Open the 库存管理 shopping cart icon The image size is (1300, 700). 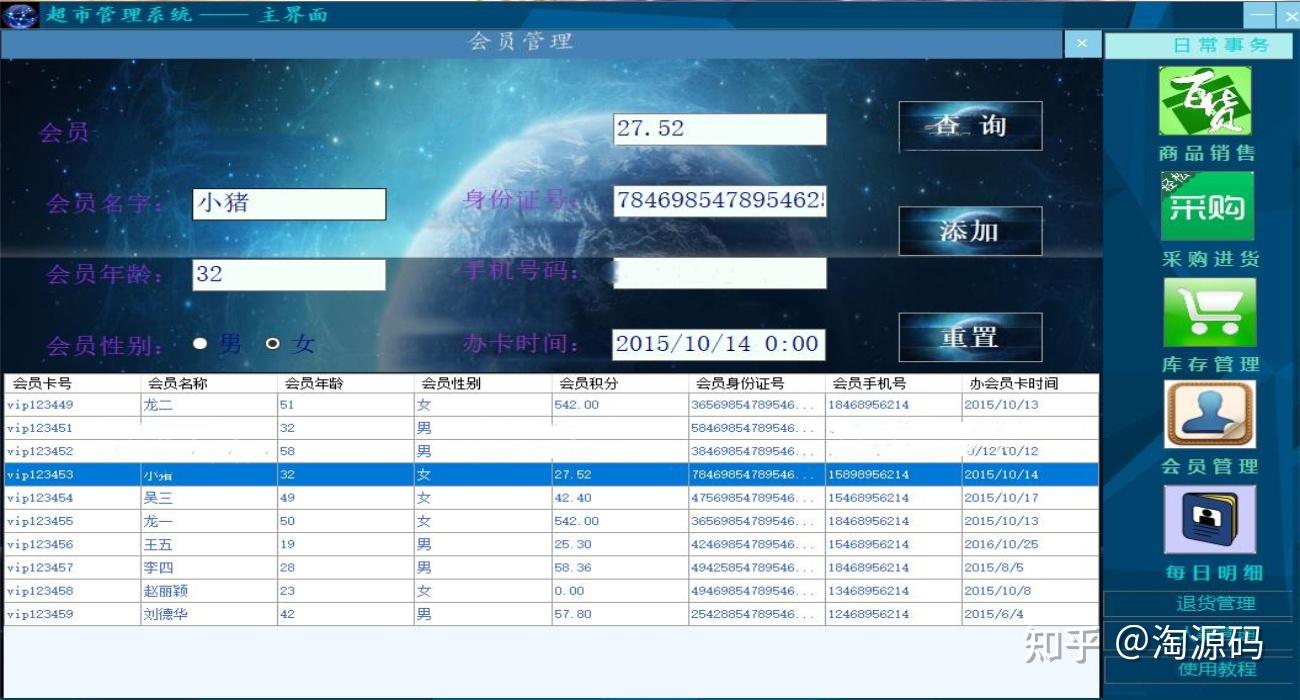tap(1209, 312)
